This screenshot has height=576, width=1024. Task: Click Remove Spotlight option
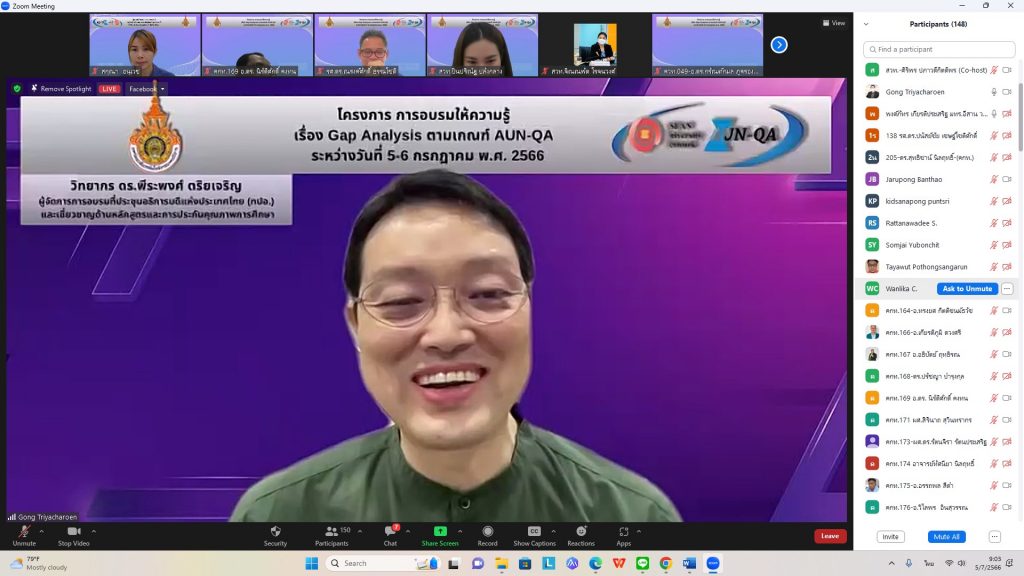(61, 89)
